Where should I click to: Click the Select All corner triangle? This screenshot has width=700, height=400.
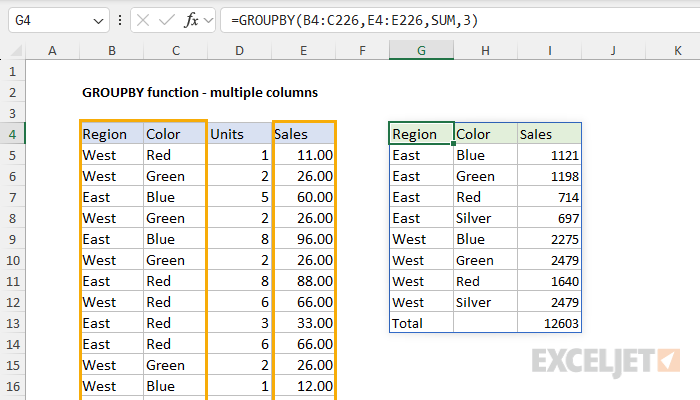[x=16, y=51]
